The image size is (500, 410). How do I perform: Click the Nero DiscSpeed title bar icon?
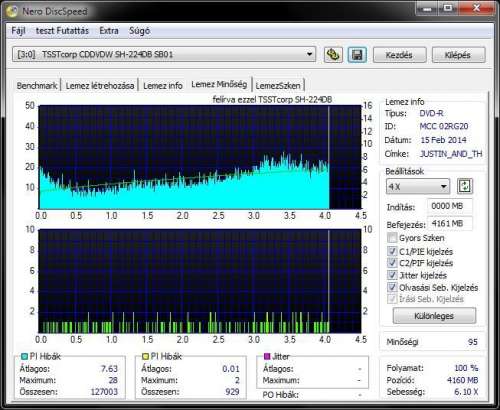[12, 11]
